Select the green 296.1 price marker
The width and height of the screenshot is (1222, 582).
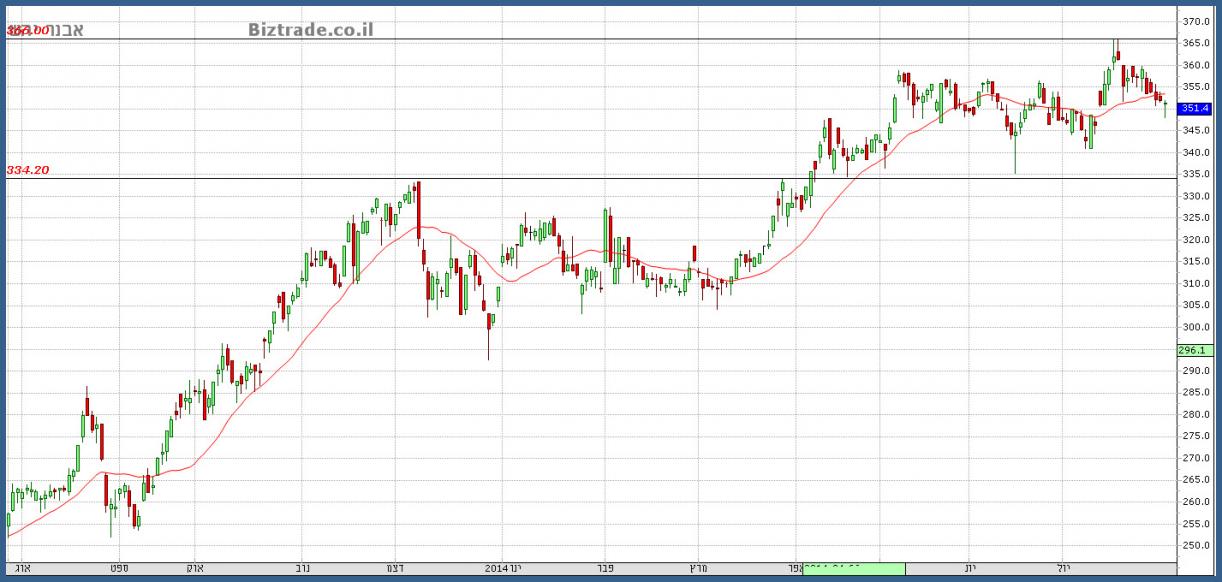[1195, 350]
